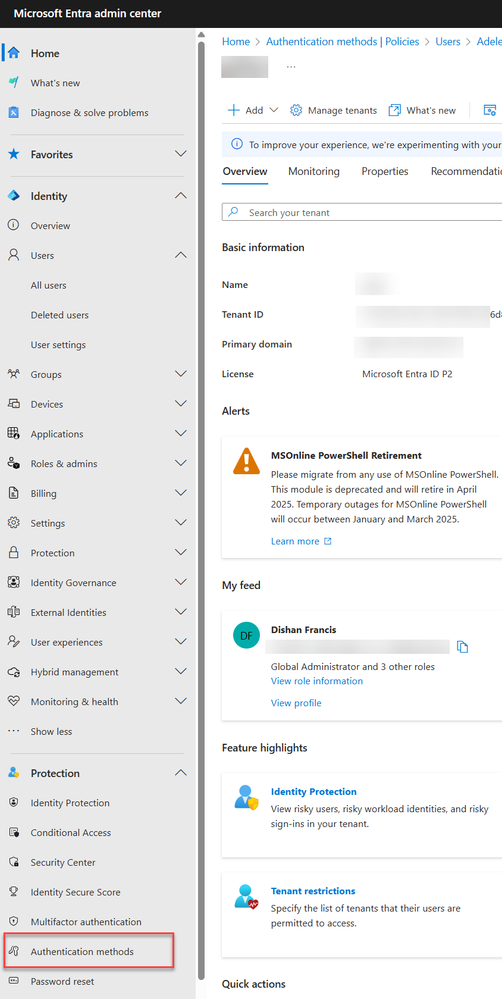Screen dimensions: 502x999
Task: Copy Dishan Francis's user ID with the copy icon
Action: click(463, 647)
